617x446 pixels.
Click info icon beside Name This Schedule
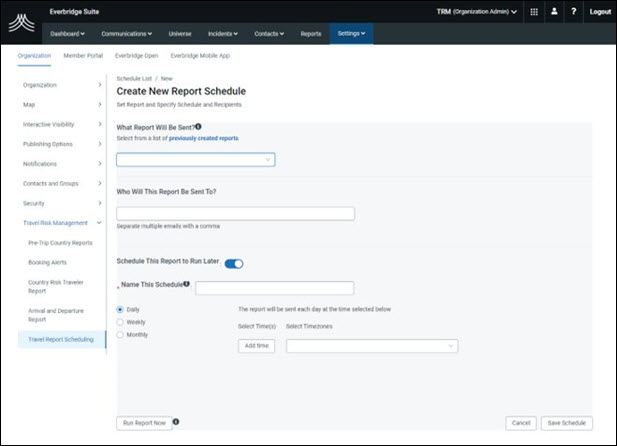click(187, 285)
